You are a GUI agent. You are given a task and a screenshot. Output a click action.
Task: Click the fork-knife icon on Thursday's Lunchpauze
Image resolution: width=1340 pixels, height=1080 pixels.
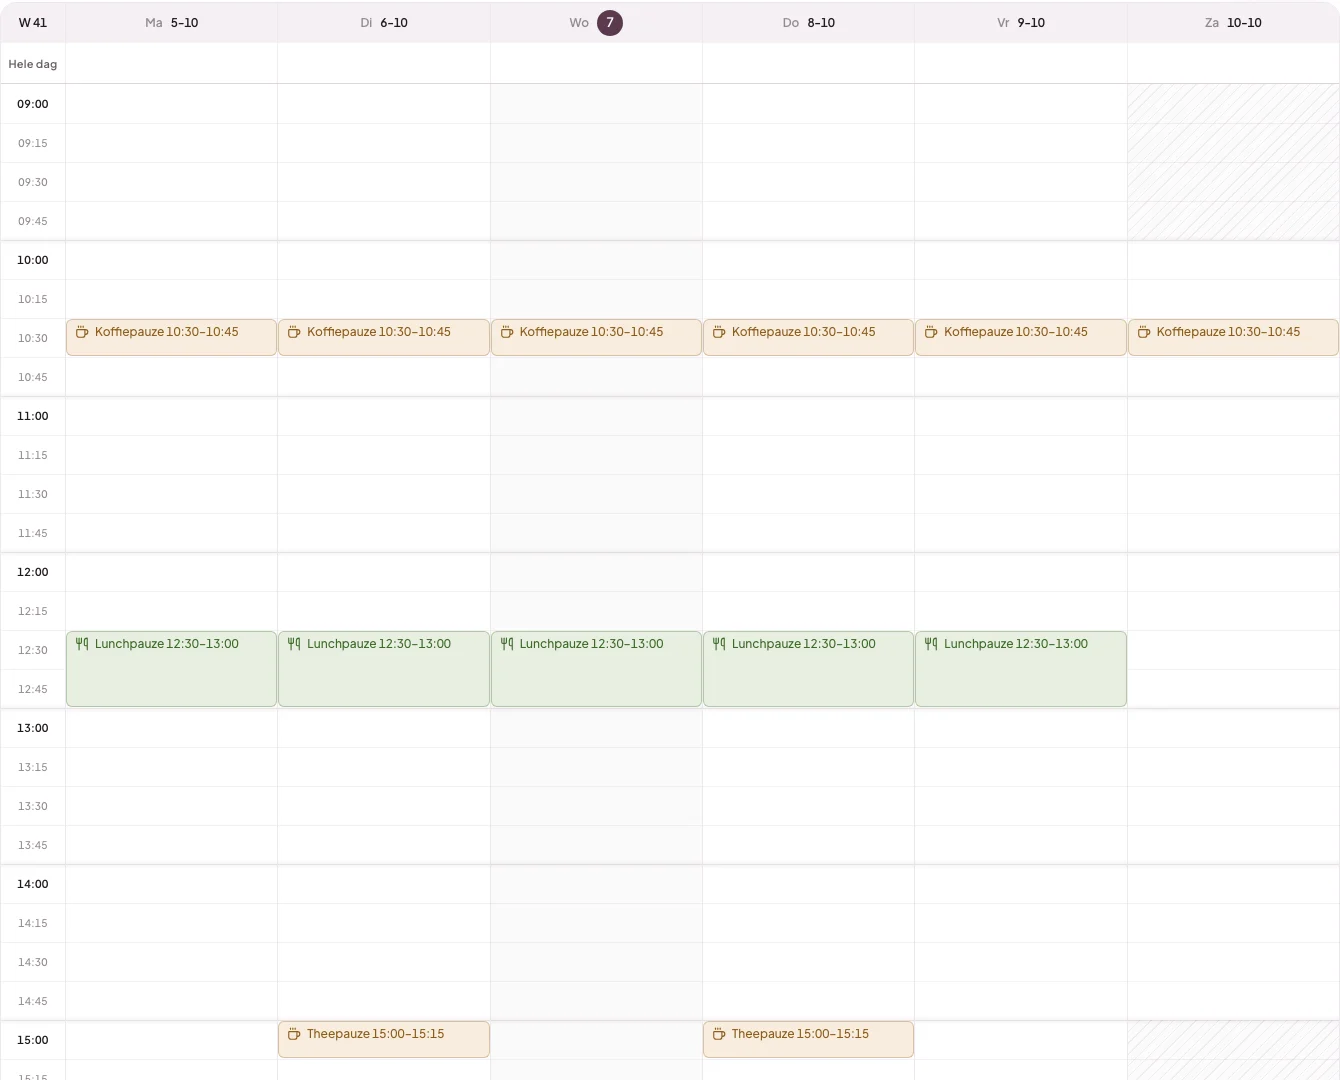[719, 644]
